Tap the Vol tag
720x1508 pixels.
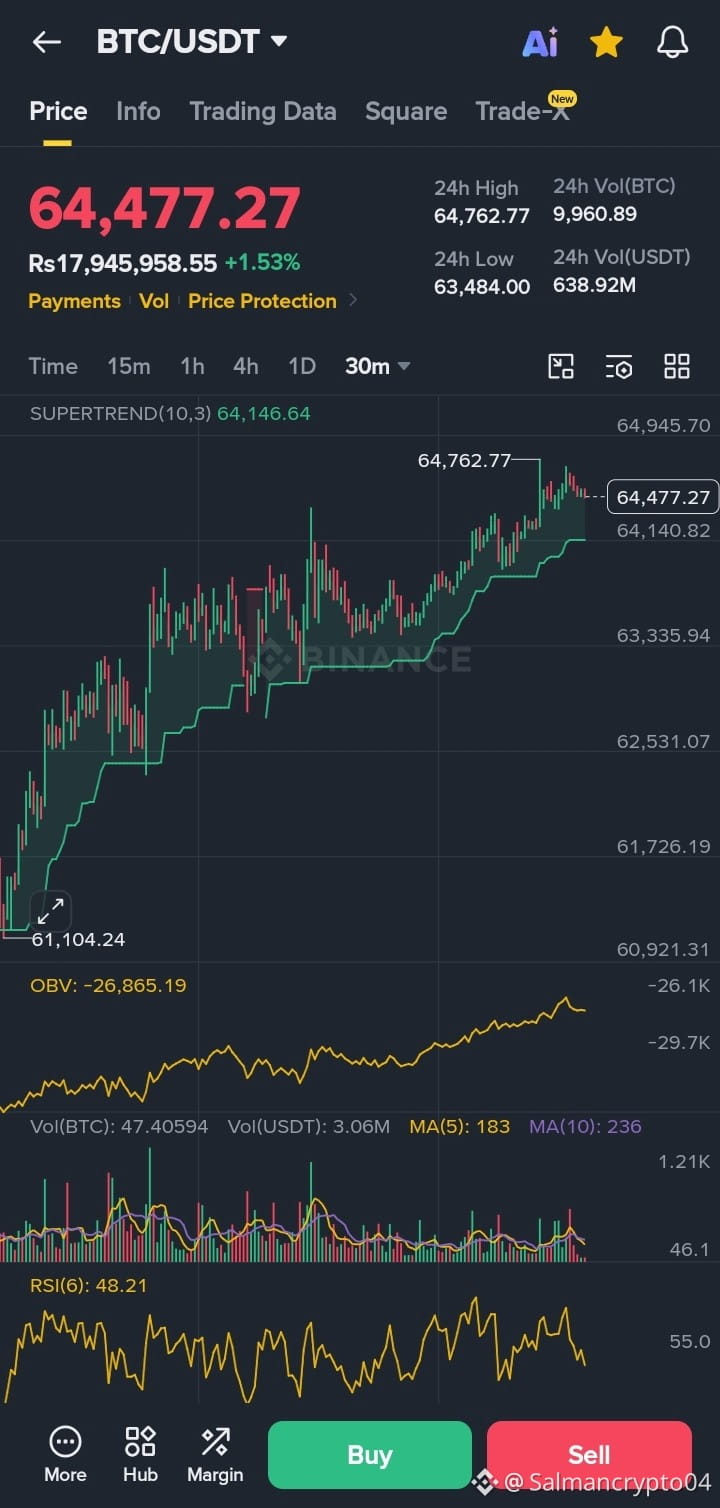point(154,301)
